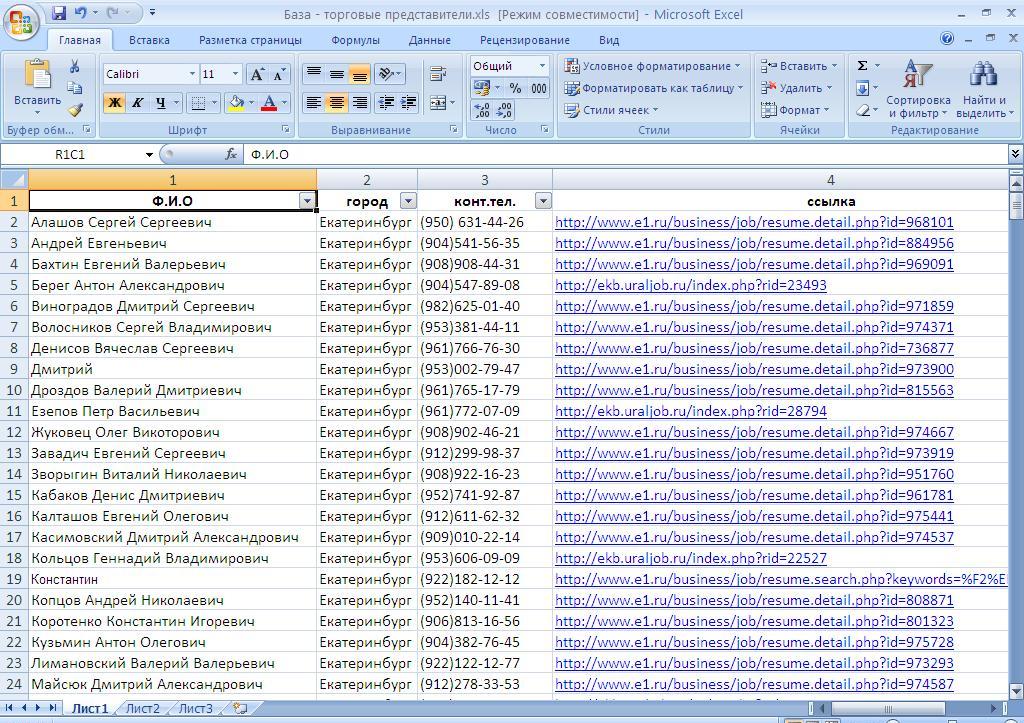Screen dimensions: 1024x723
Task: Toggle underline Ч formatting
Action: pos(160,103)
